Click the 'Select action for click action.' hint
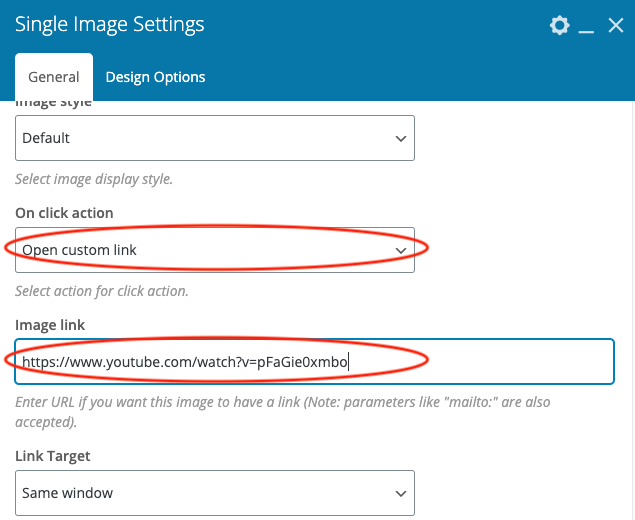Image resolution: width=635 pixels, height=520 pixels. [102, 291]
